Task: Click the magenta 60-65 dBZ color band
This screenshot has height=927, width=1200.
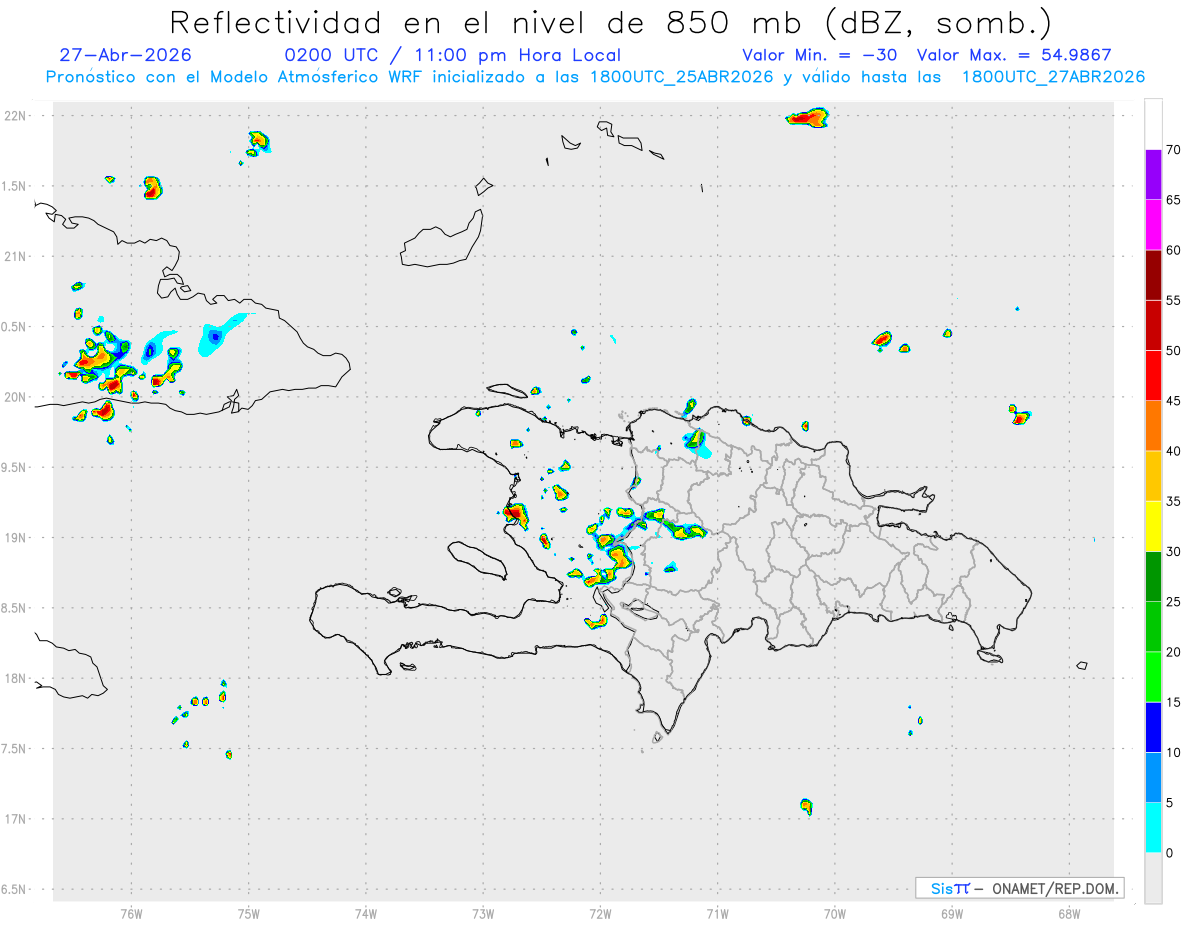Action: point(1153,225)
